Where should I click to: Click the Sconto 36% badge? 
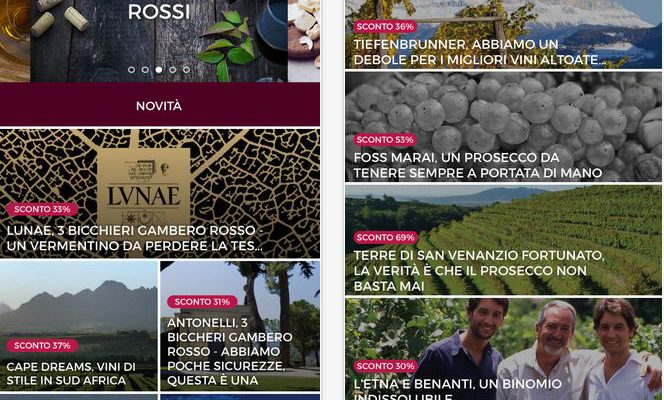point(385,27)
